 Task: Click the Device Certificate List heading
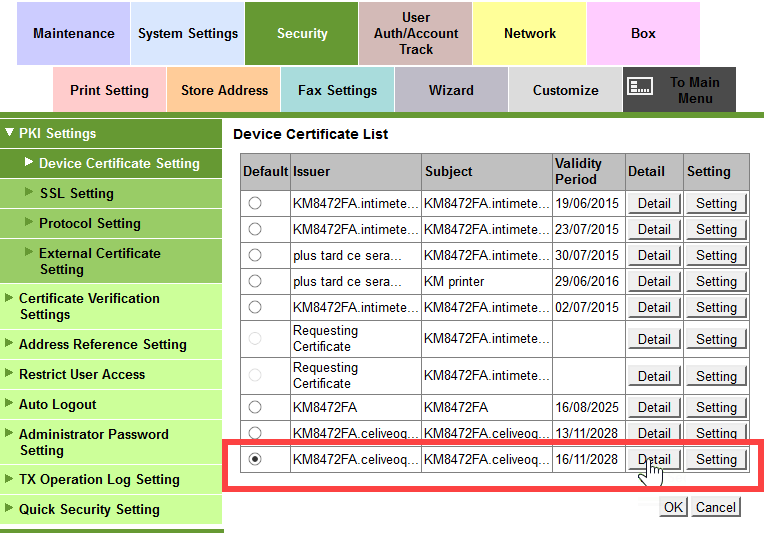tap(310, 134)
